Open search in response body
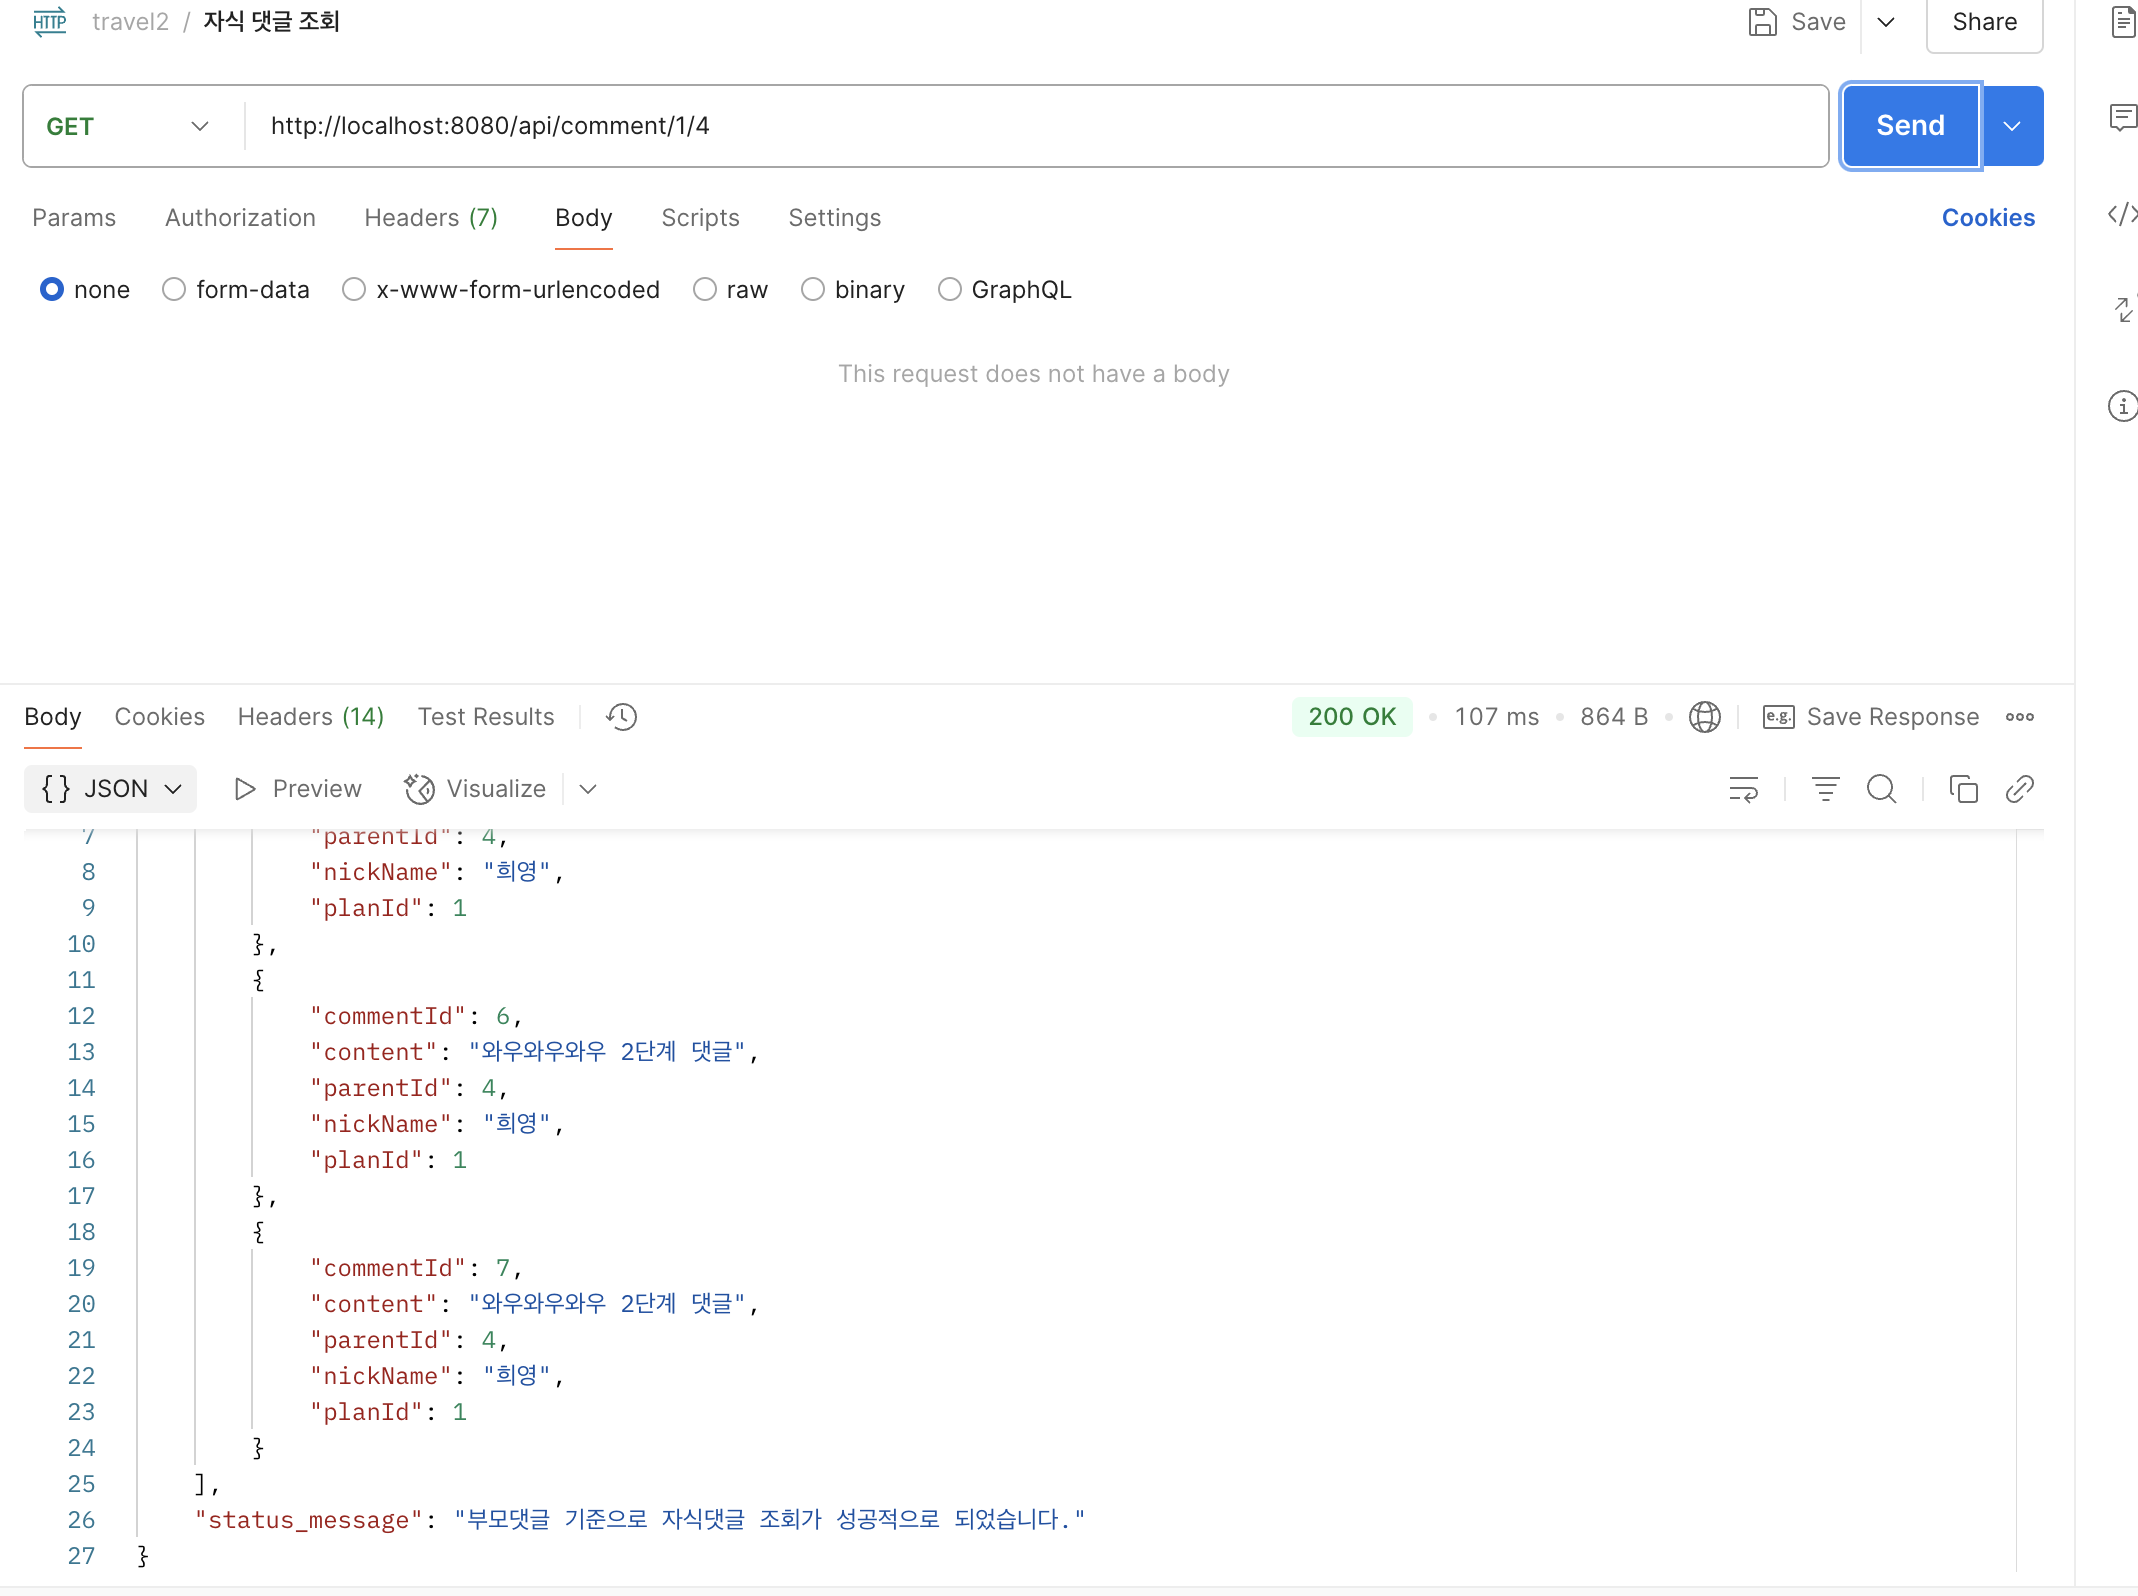The height and width of the screenshot is (1596, 2138). coord(1881,789)
